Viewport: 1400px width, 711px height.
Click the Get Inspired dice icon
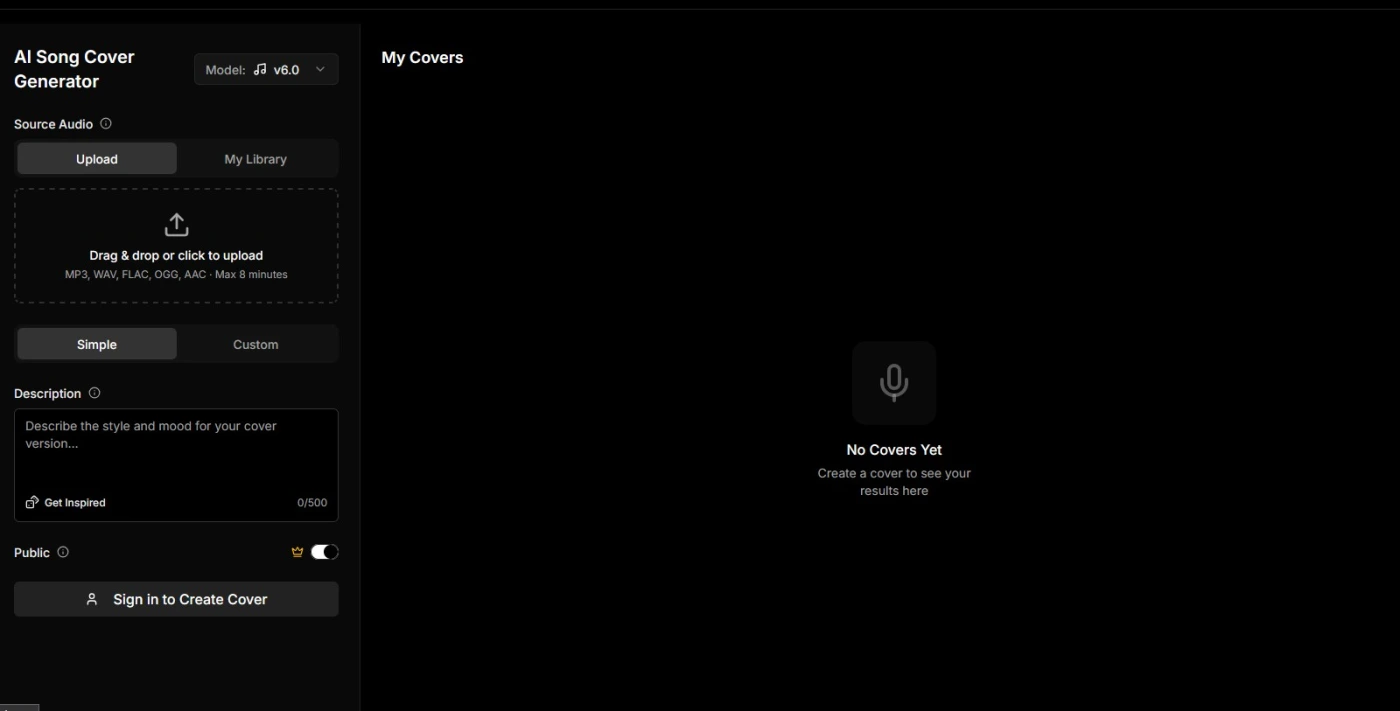(x=32, y=502)
